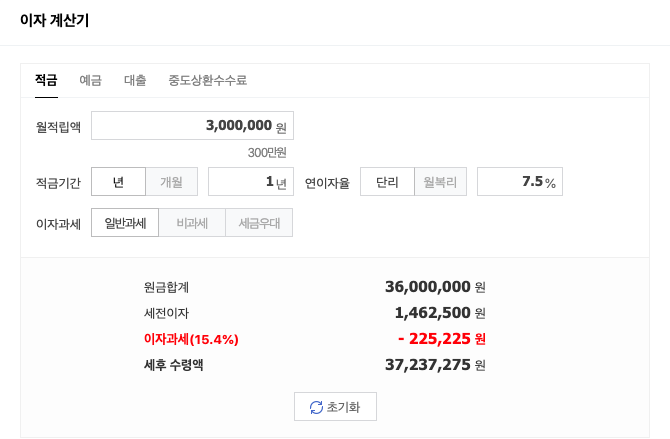Choose 단리 simple interest option
Viewport: 670px width, 439px height.
tap(387, 182)
